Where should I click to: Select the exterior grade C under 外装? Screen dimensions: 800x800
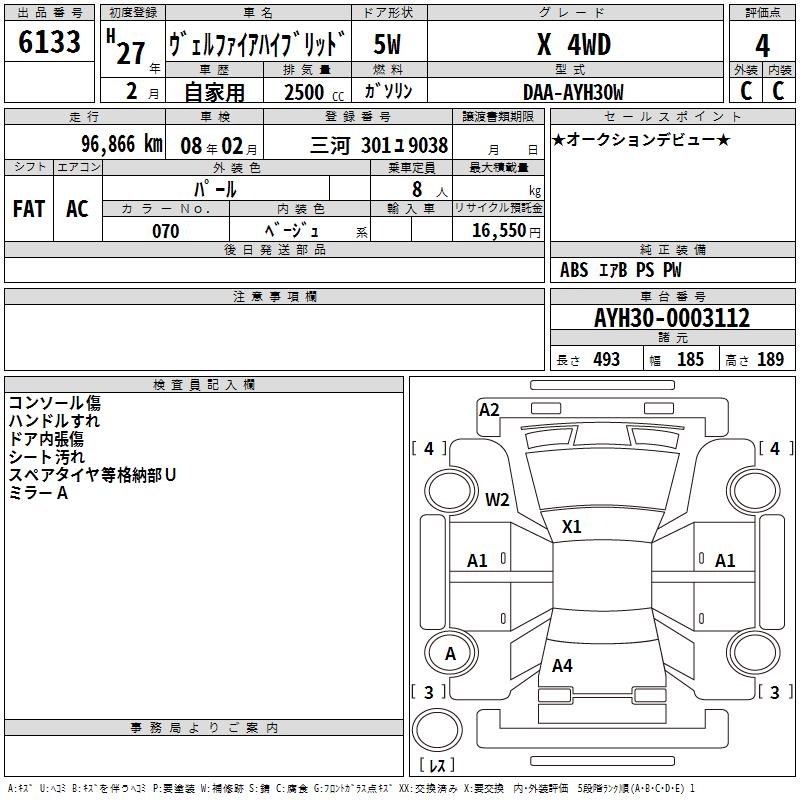click(x=746, y=91)
